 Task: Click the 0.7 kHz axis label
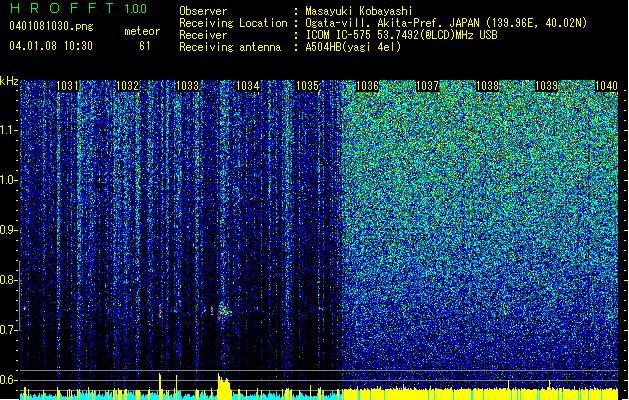[x=8, y=330]
